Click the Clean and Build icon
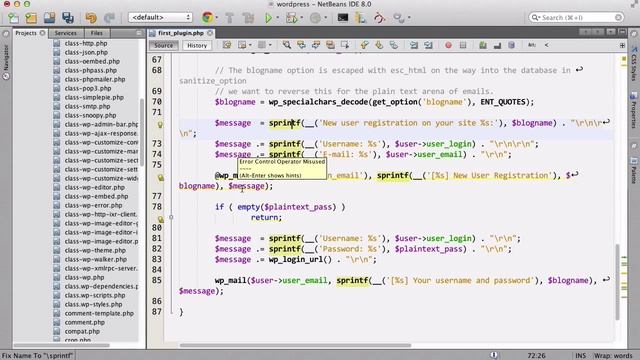Image resolution: width=640 pixels, height=360 pixels. click(x=248, y=18)
